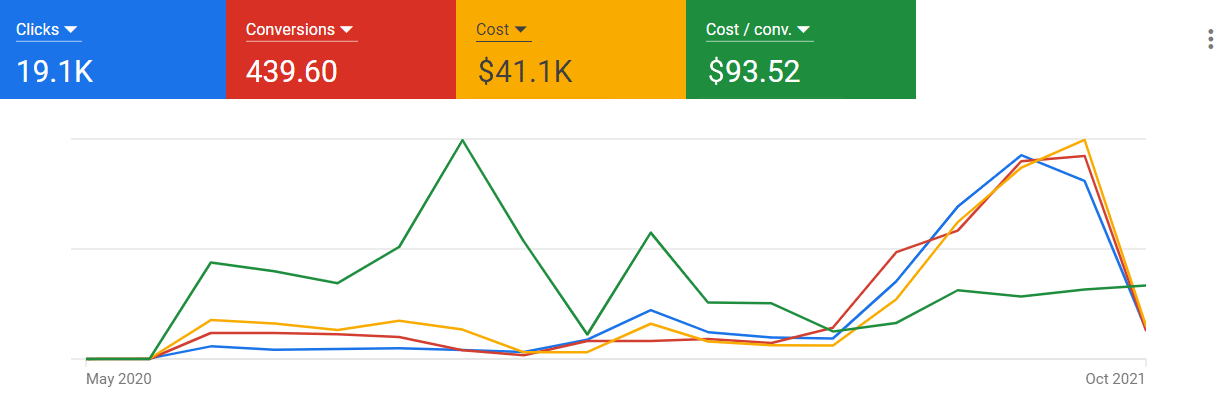Click the Cost / conv. label text
This screenshot has height=405, width=1231.
(x=749, y=30)
